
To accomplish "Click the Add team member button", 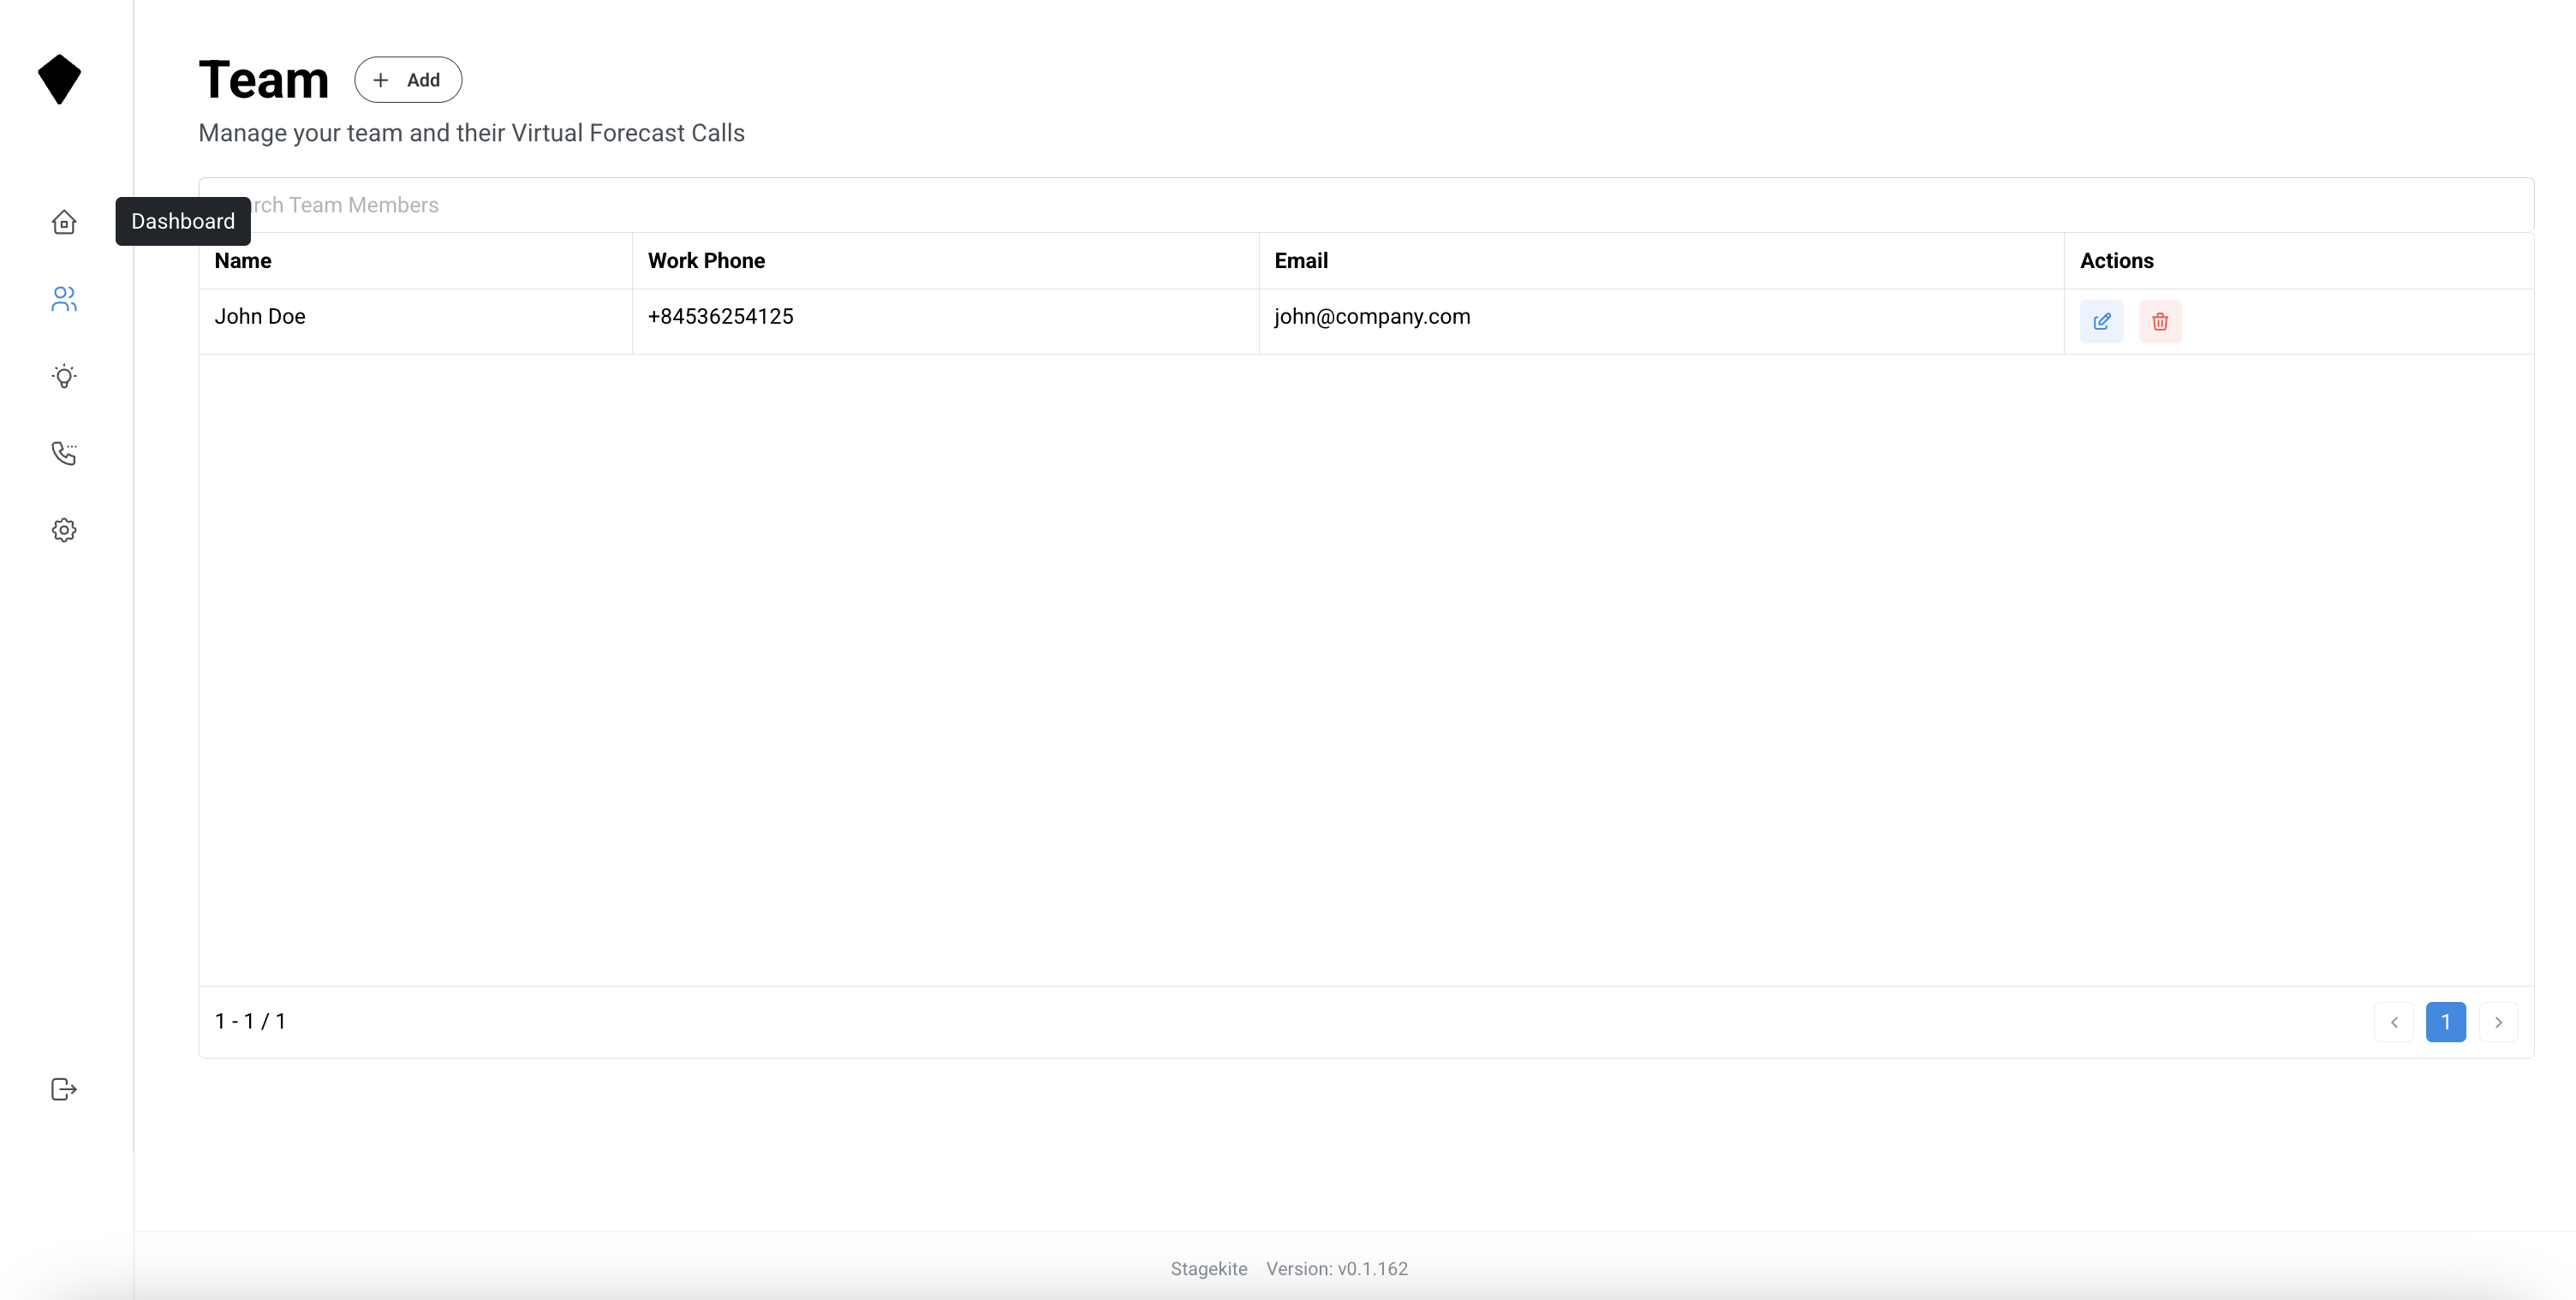I will point(408,80).
